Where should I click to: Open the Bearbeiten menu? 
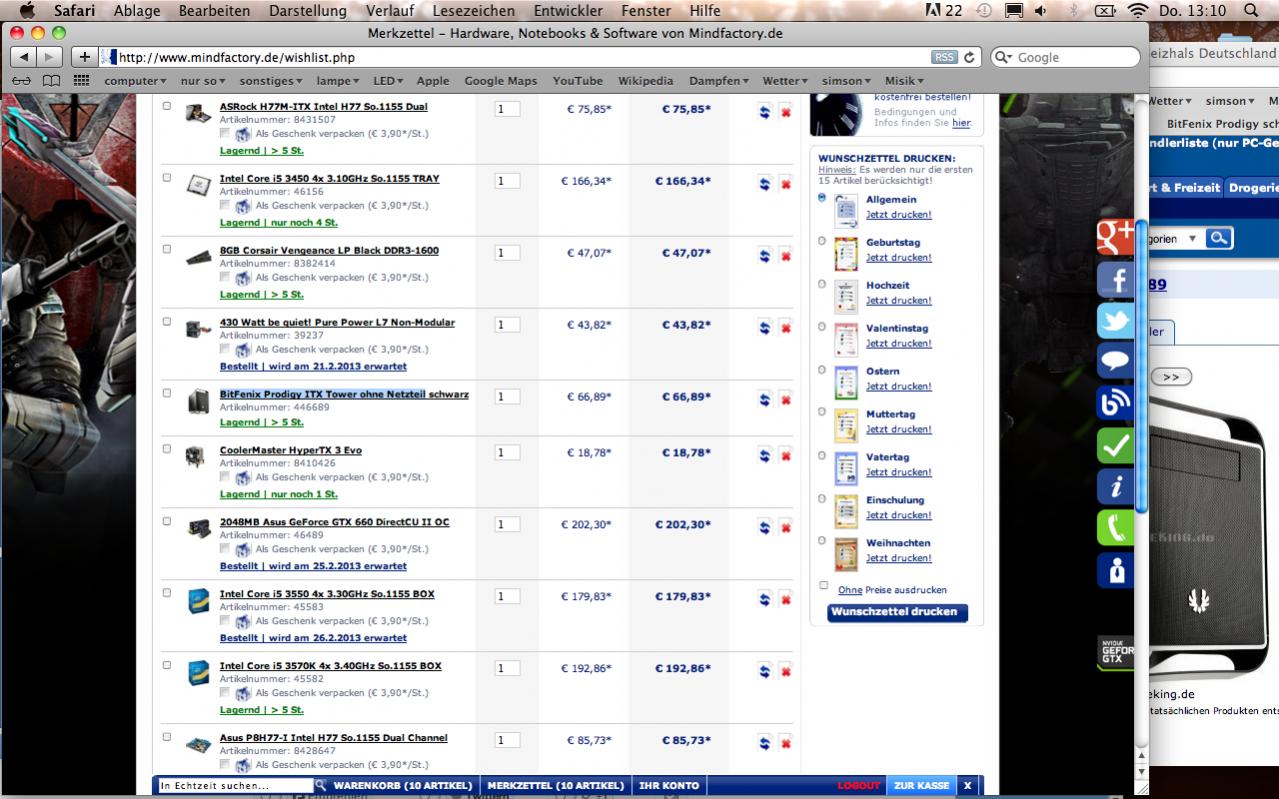click(214, 10)
